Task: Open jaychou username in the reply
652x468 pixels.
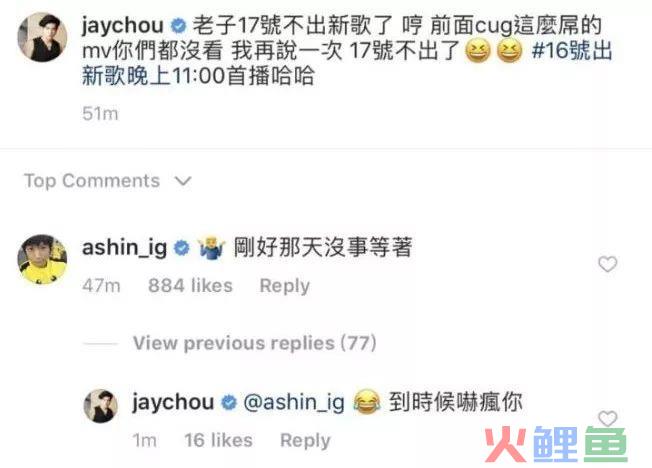Action: click(x=173, y=403)
